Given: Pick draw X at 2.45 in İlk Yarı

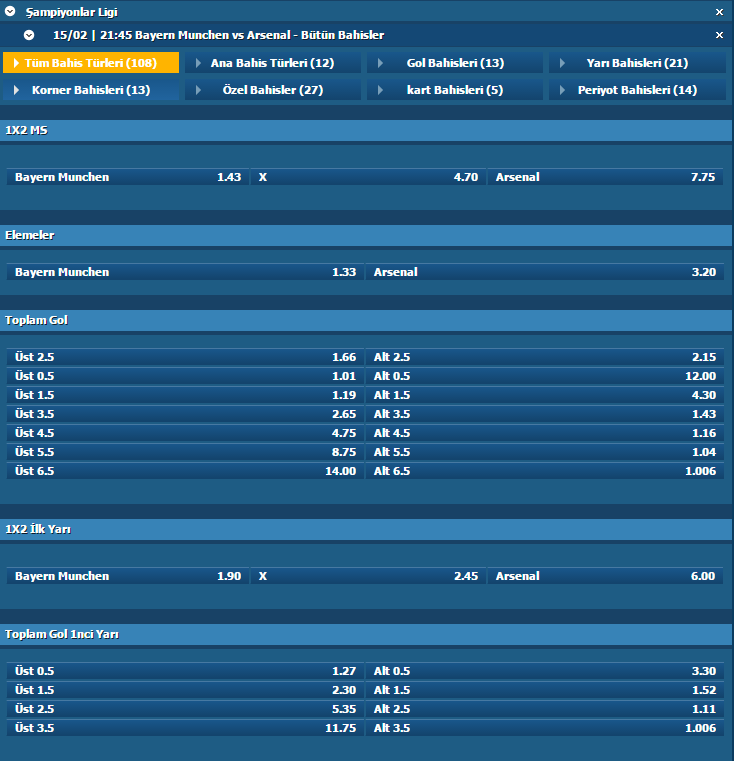Looking at the screenshot, I should point(368,576).
